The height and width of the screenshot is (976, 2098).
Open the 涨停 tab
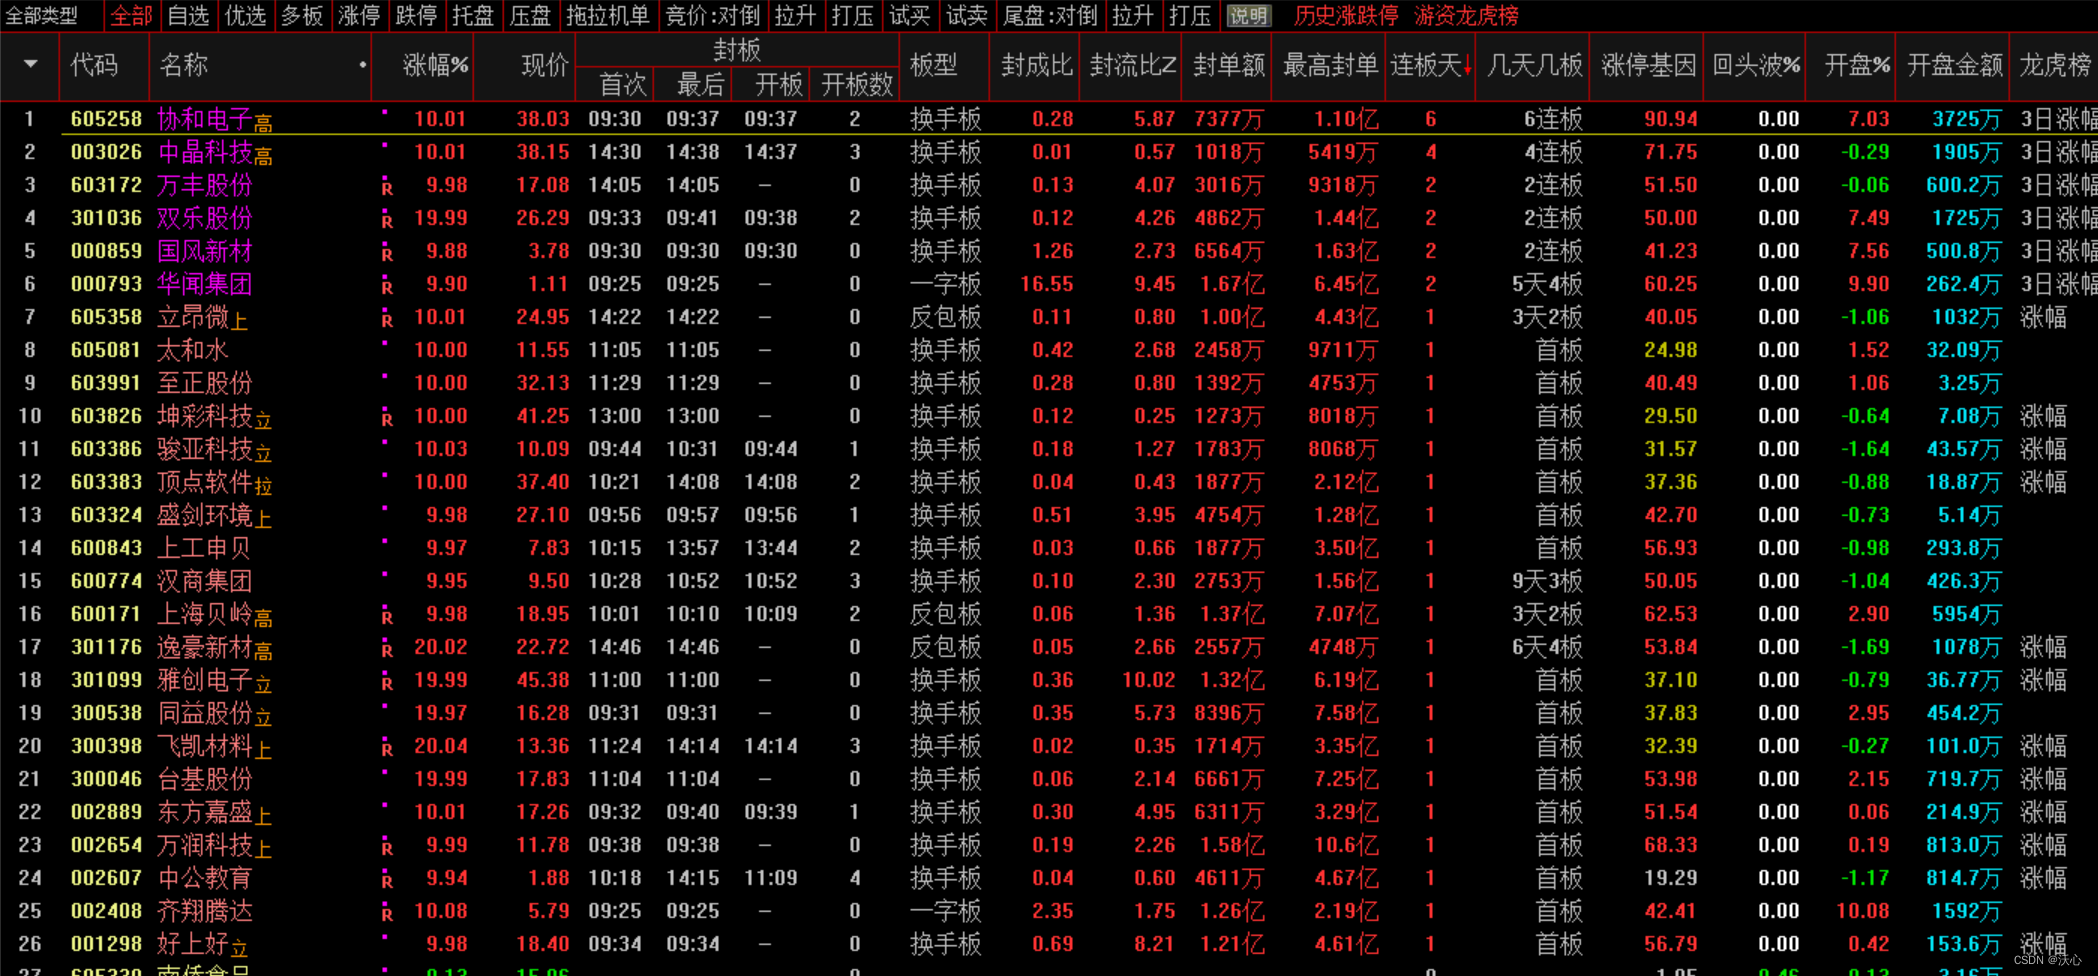(x=359, y=15)
